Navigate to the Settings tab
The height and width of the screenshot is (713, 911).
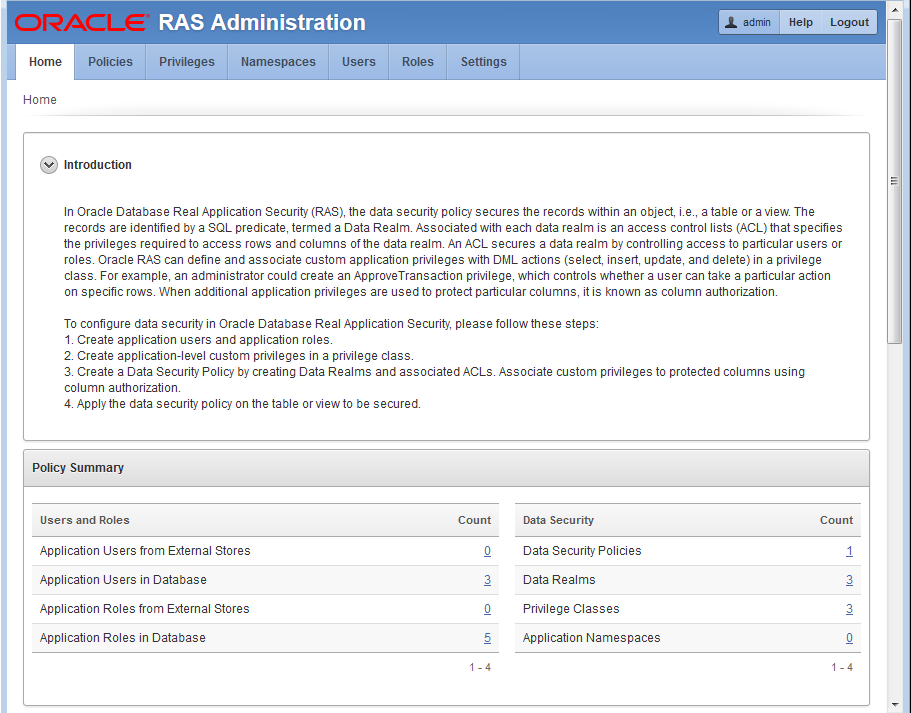click(x=483, y=62)
